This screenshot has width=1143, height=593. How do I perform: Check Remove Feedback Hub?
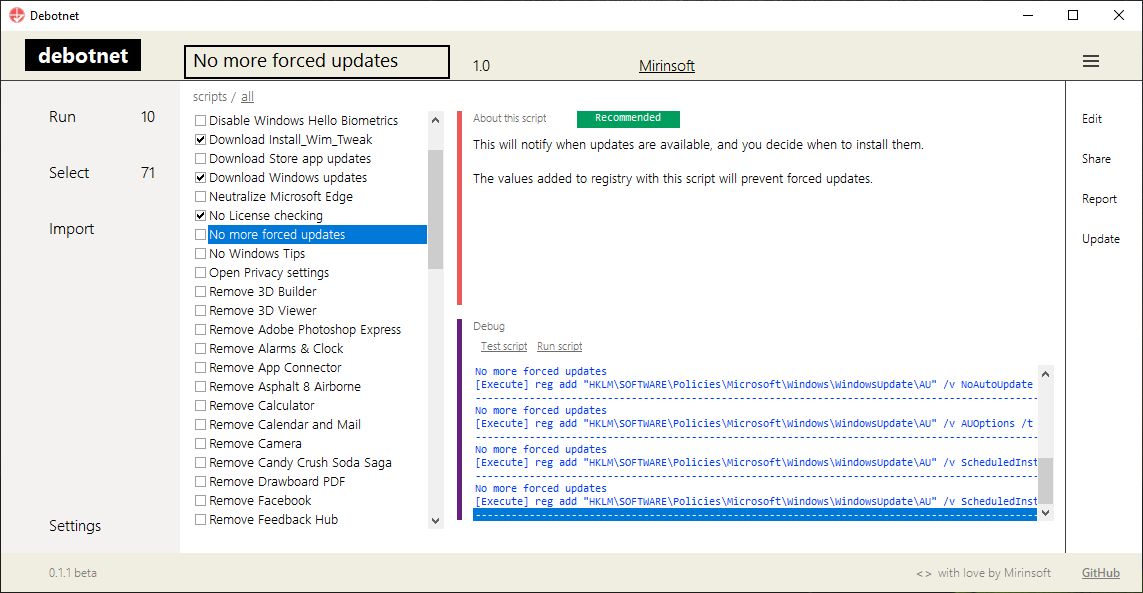(x=198, y=519)
